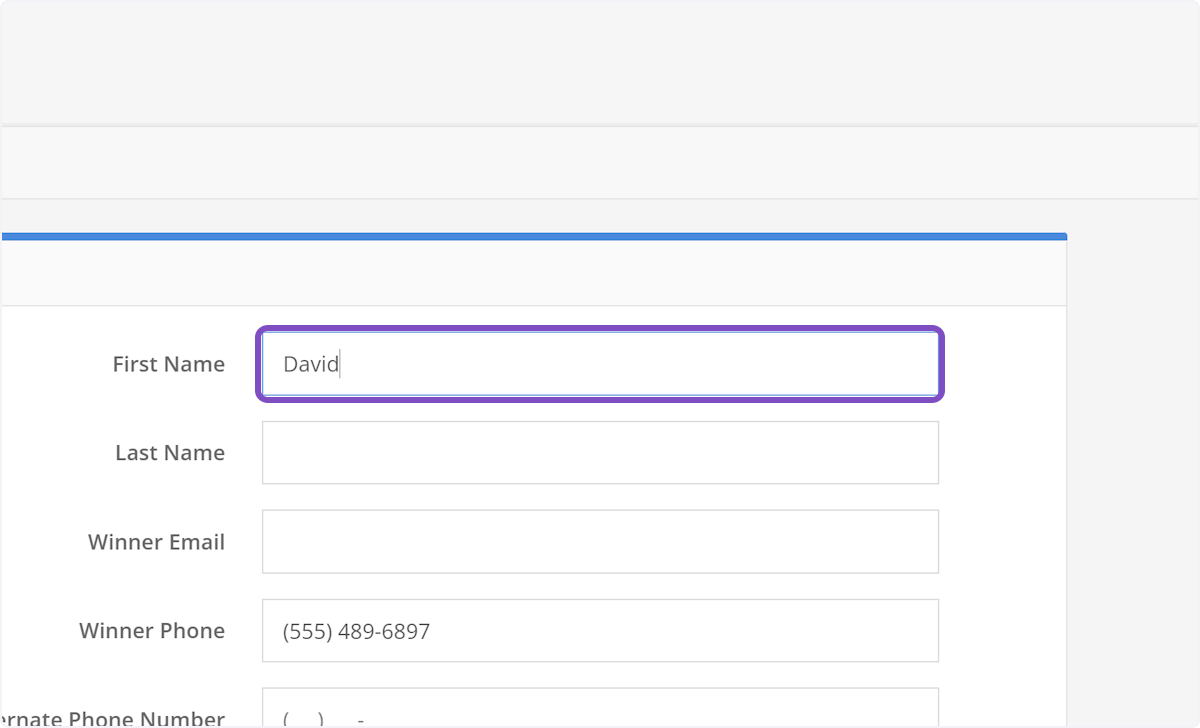Viewport: 1200px width, 728px height.
Task: Click the First Name label
Action: click(x=168, y=364)
